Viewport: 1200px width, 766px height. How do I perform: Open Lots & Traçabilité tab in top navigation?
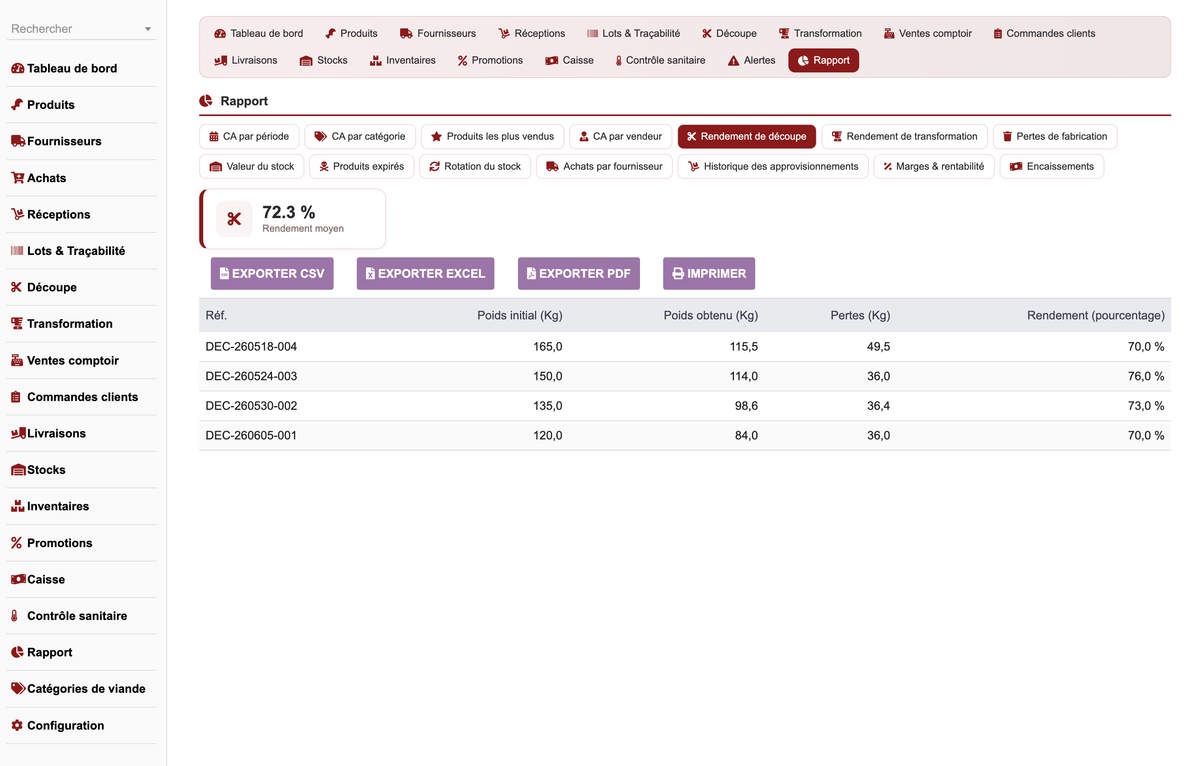634,33
